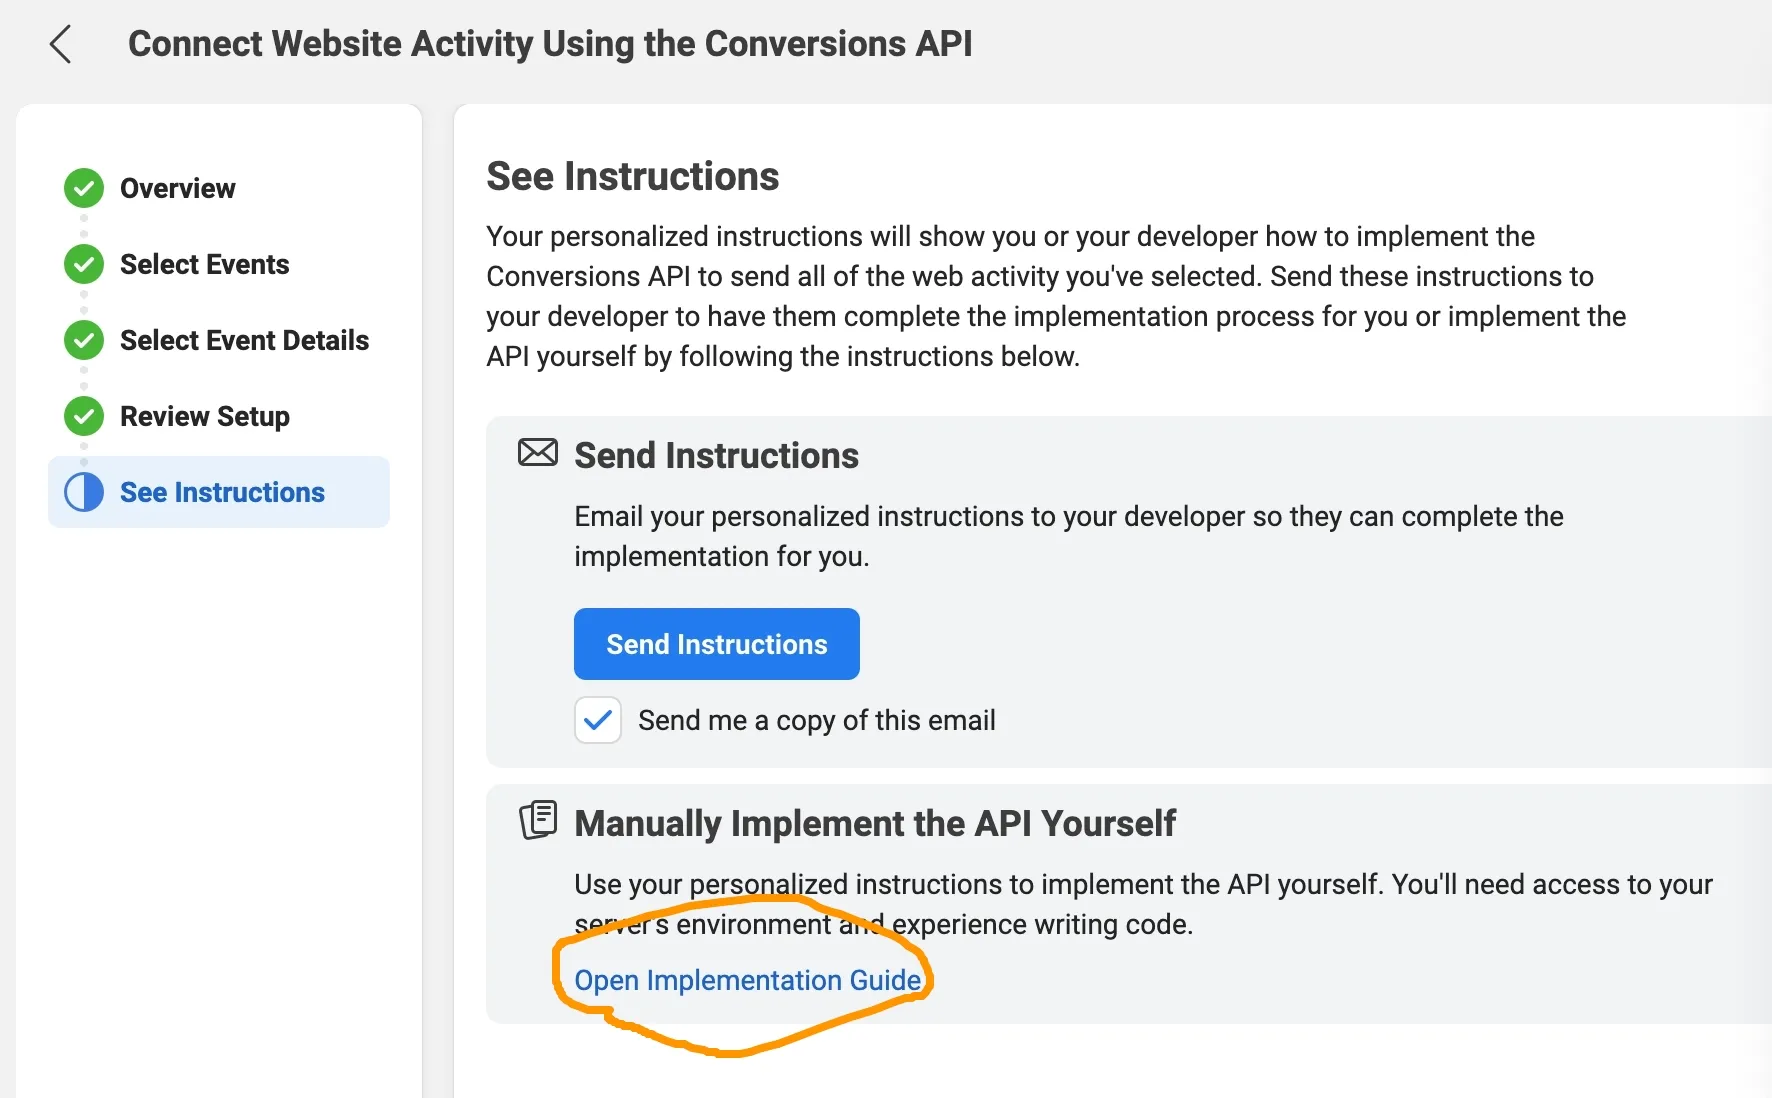Click the Send Instructions section heading
Viewport: 1772px width, 1098px height.
(x=716, y=455)
